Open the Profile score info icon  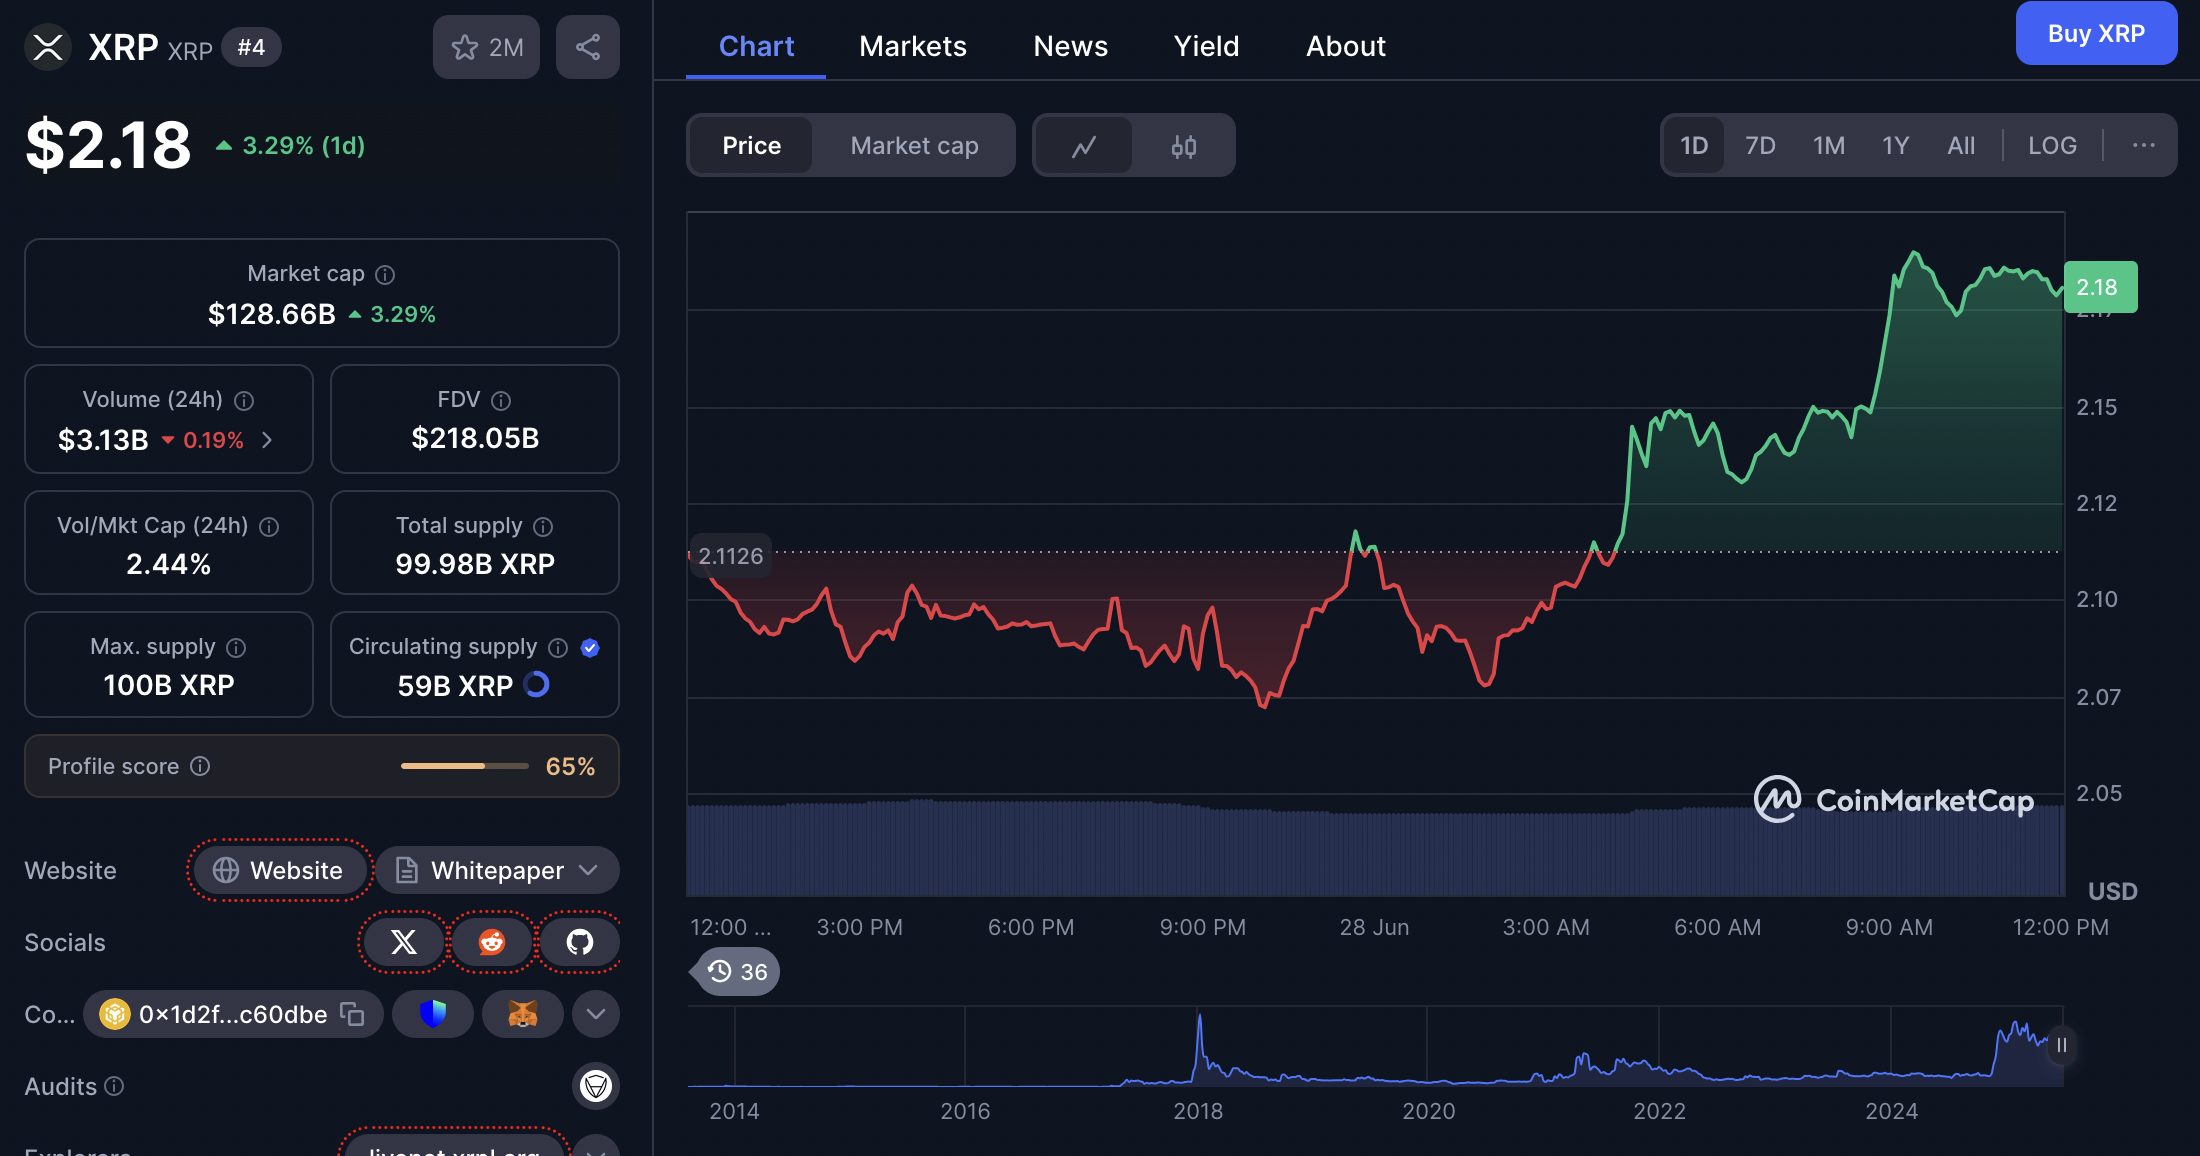pyautogui.click(x=200, y=766)
